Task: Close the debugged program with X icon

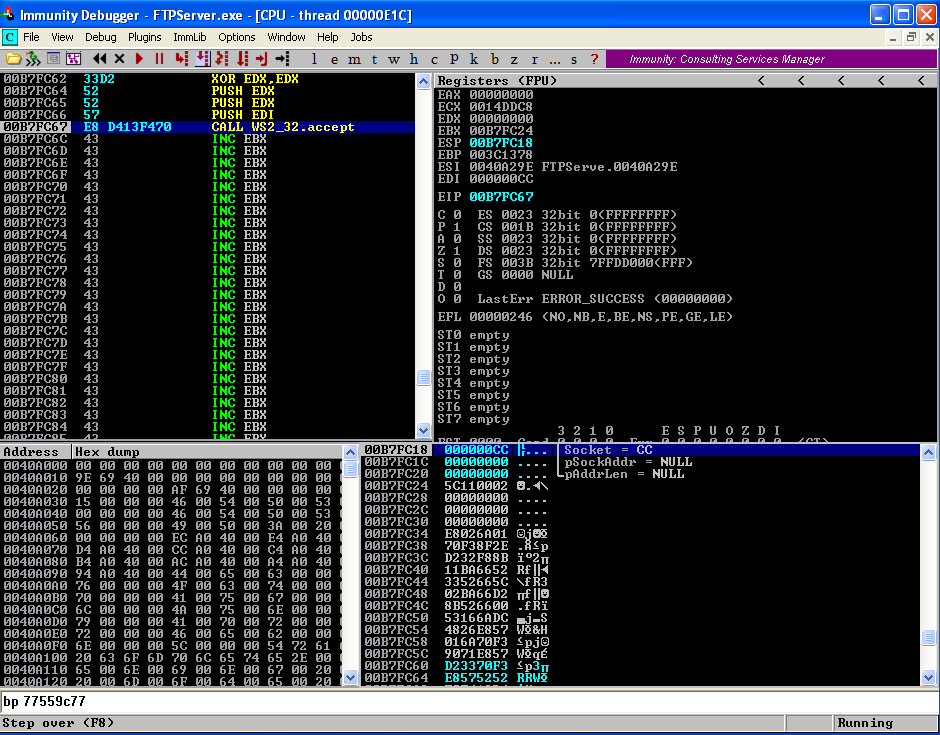Action: click(119, 59)
